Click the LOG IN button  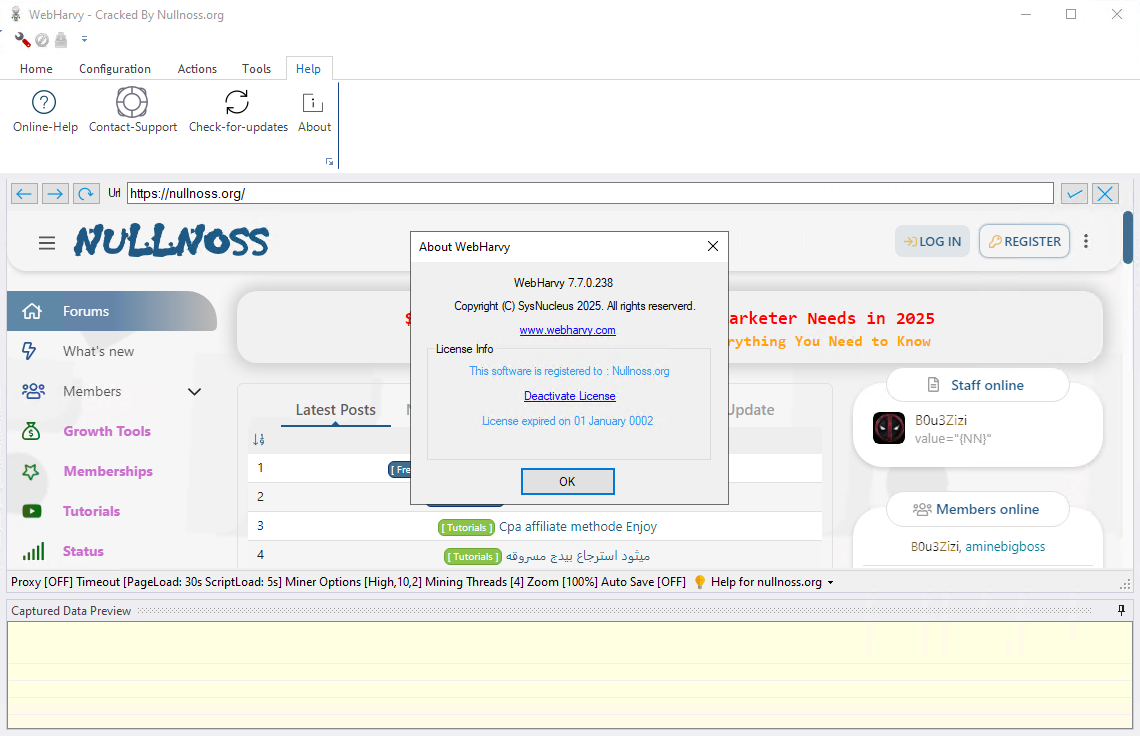932,241
